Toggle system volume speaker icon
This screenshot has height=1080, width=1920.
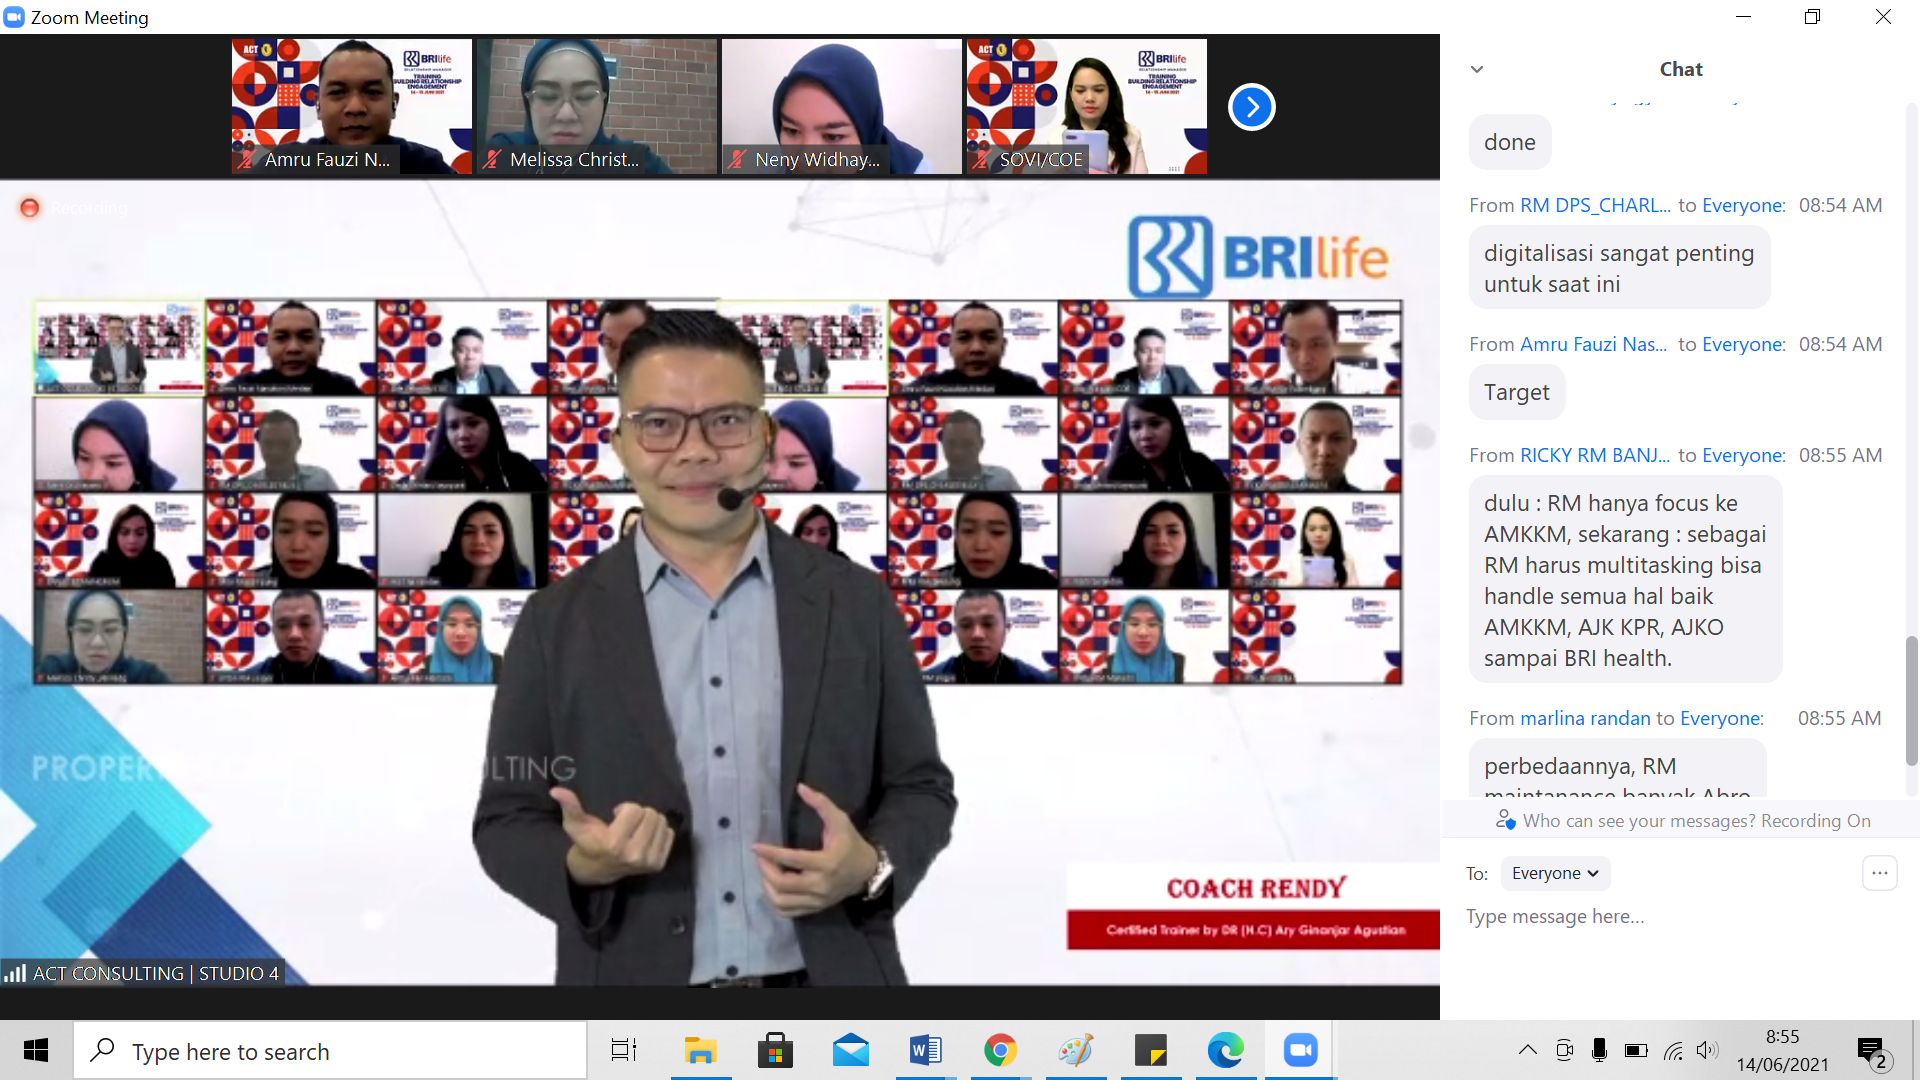point(1707,1050)
